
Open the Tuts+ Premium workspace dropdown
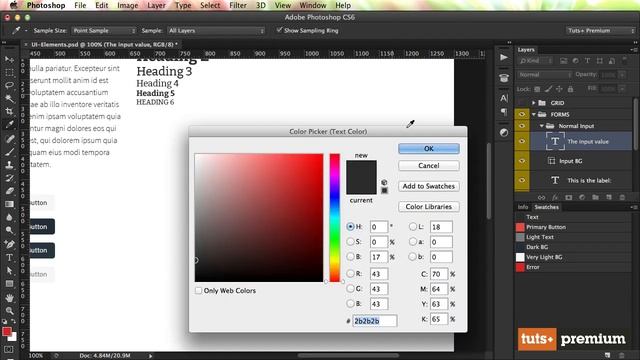coord(600,31)
